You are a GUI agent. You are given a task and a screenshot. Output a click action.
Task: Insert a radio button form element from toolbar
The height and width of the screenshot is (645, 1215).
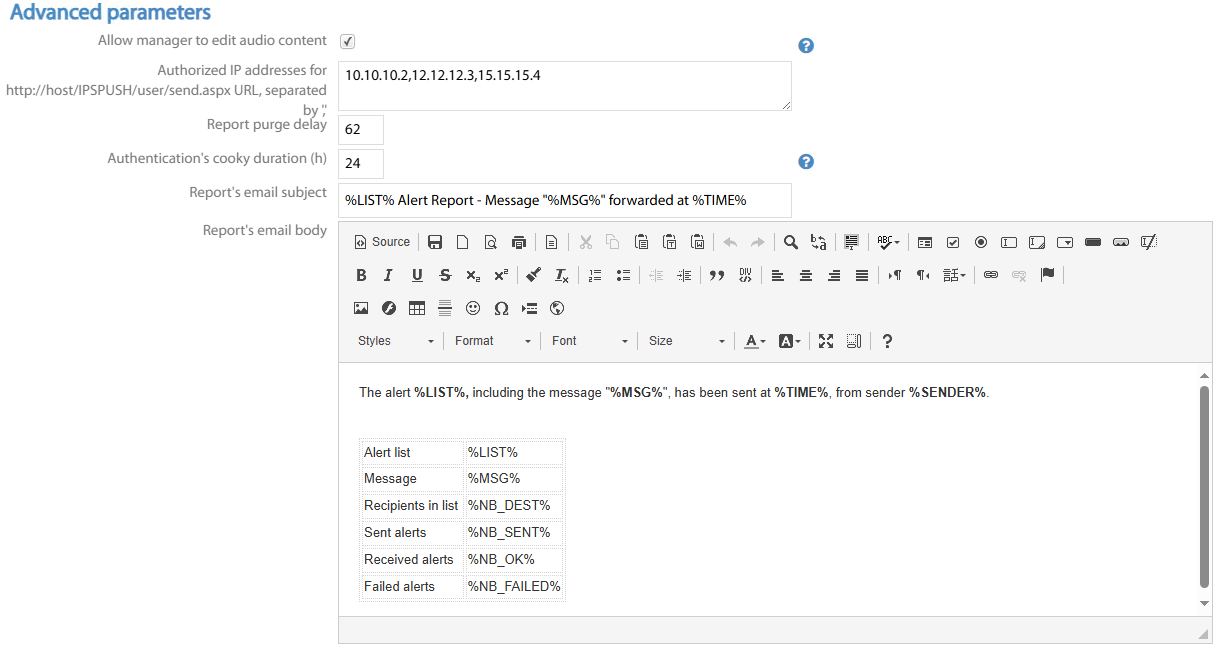981,242
